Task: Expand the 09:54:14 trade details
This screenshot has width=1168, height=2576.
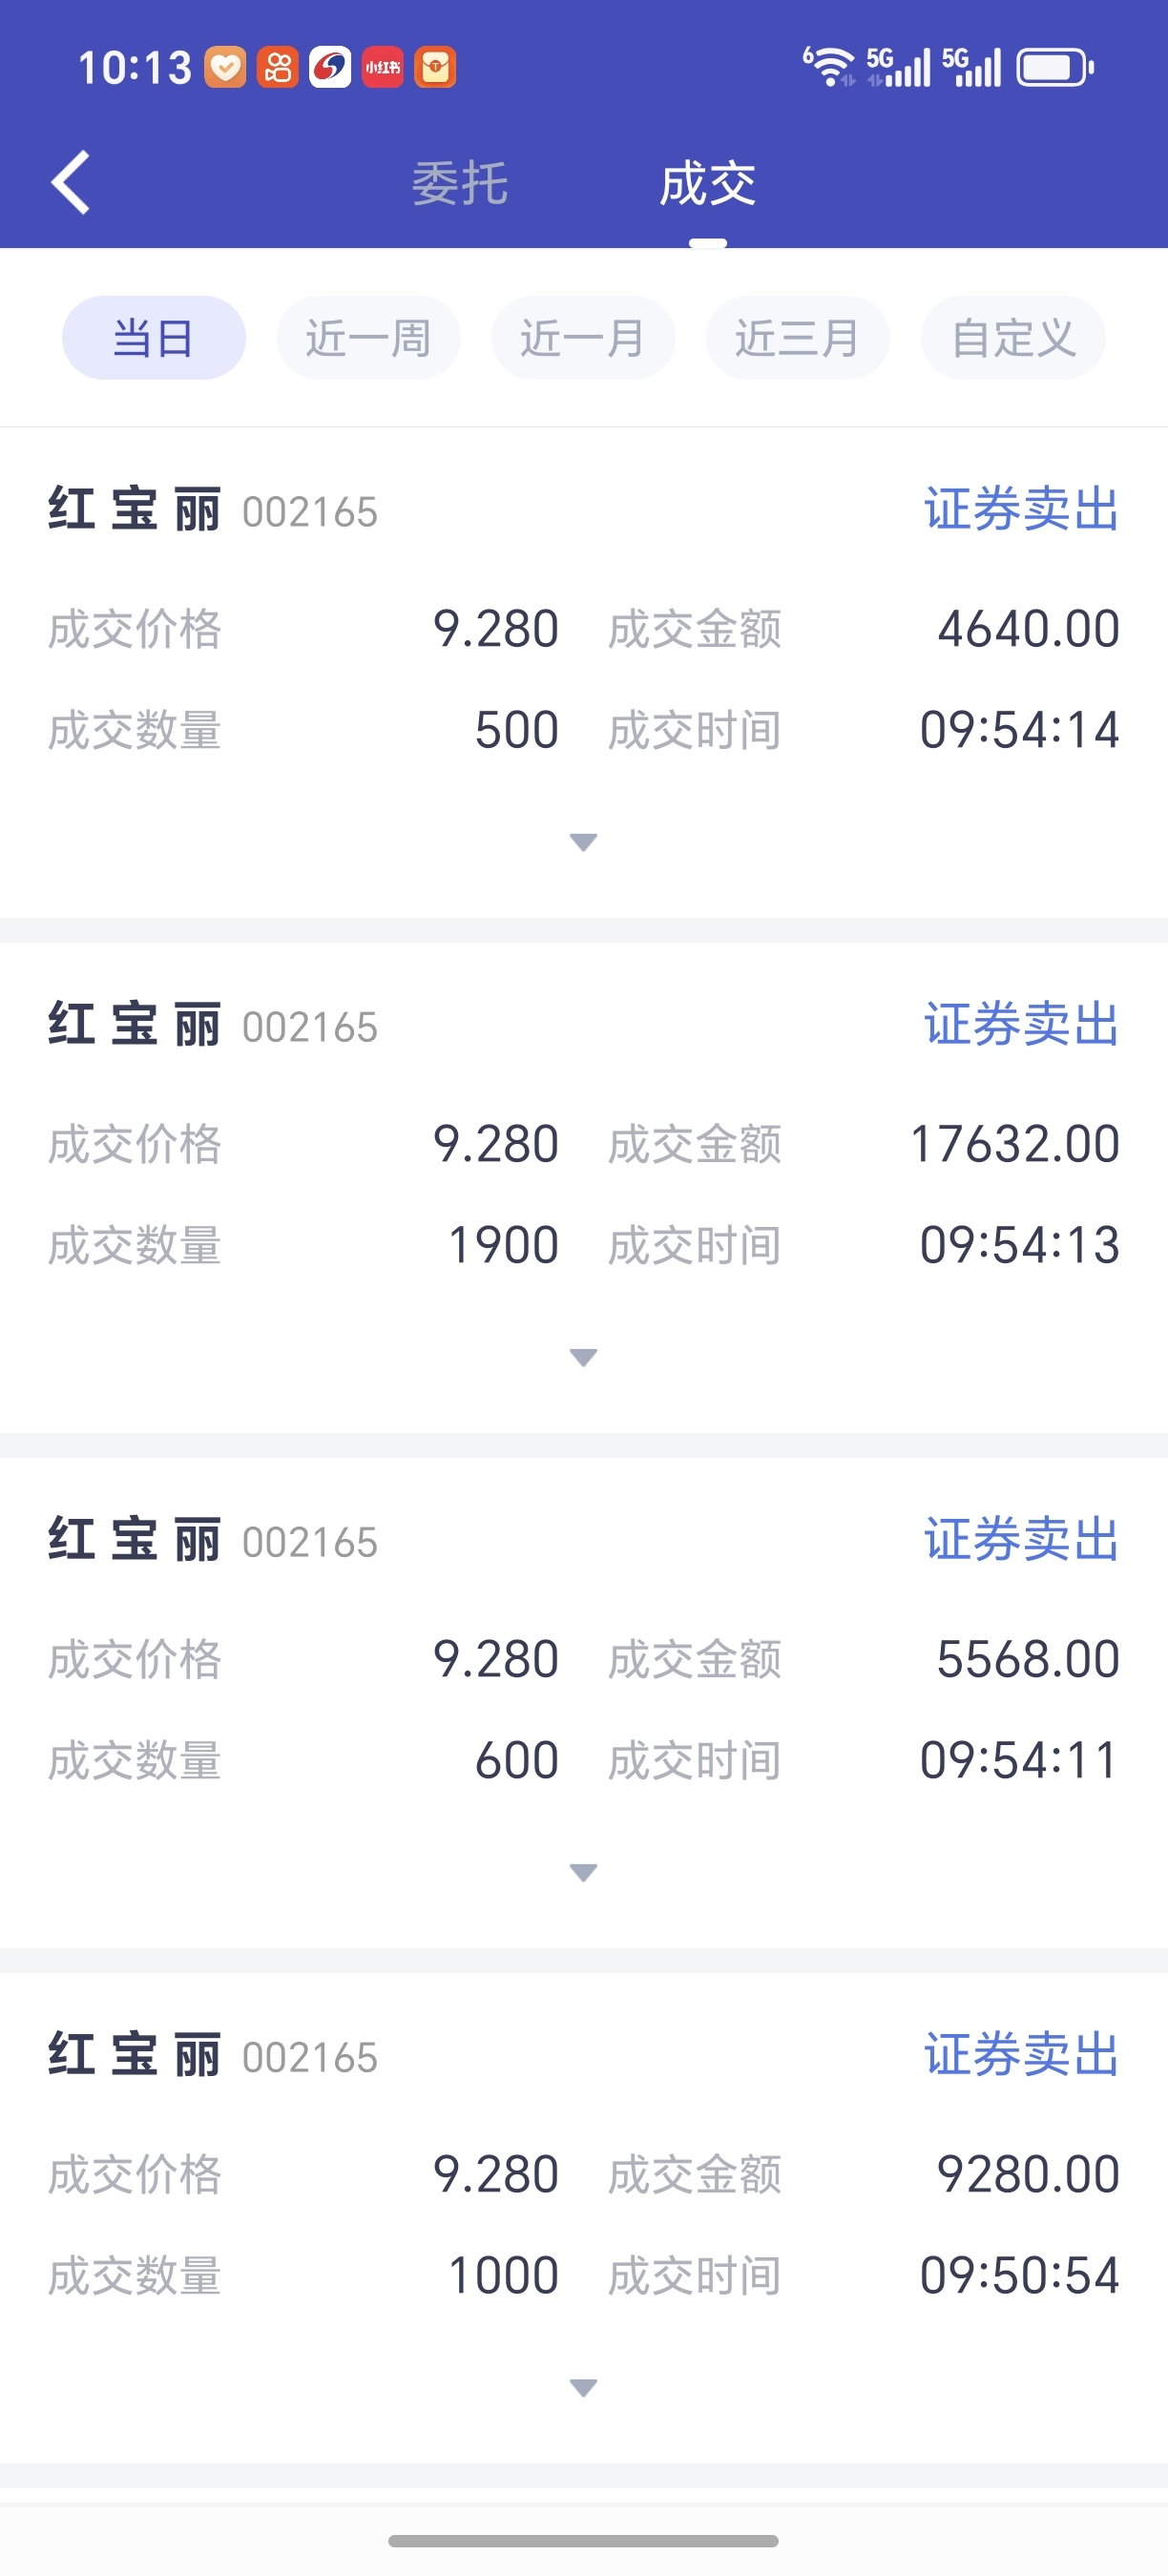Action: click(583, 842)
